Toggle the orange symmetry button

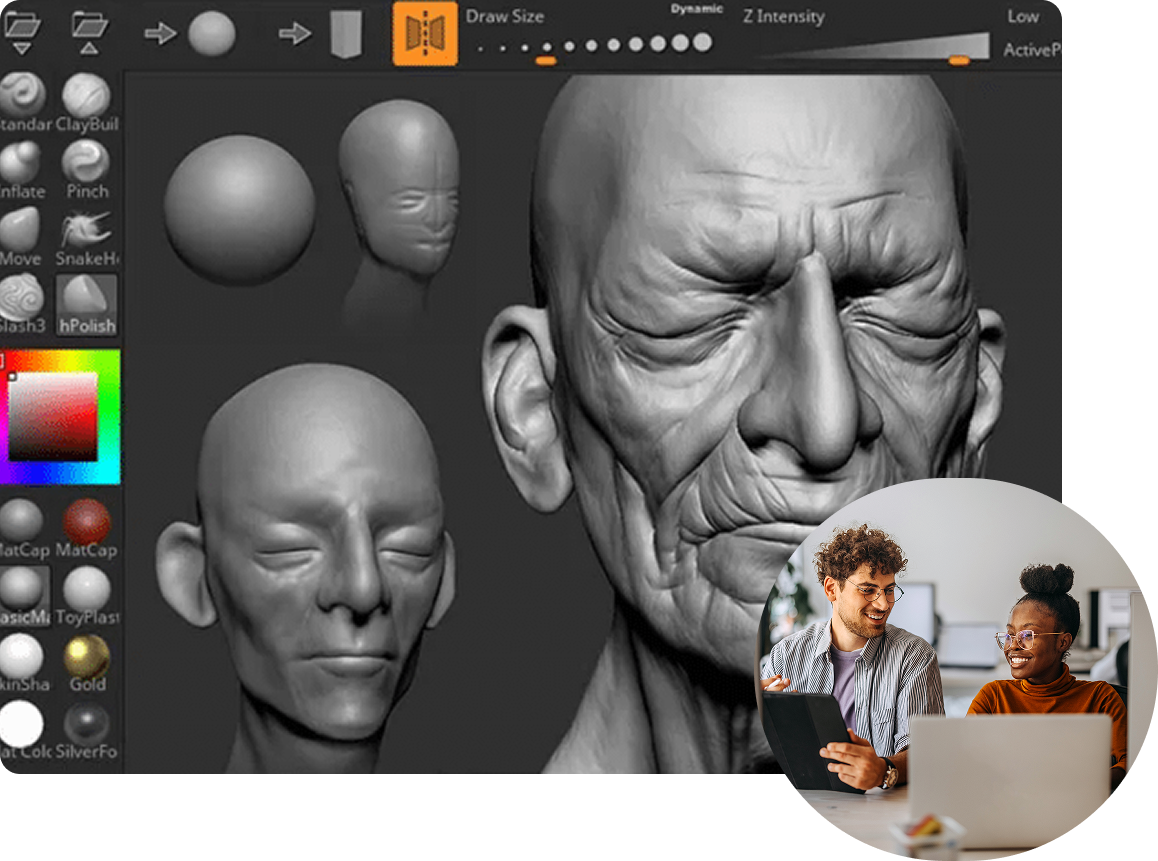tap(425, 34)
